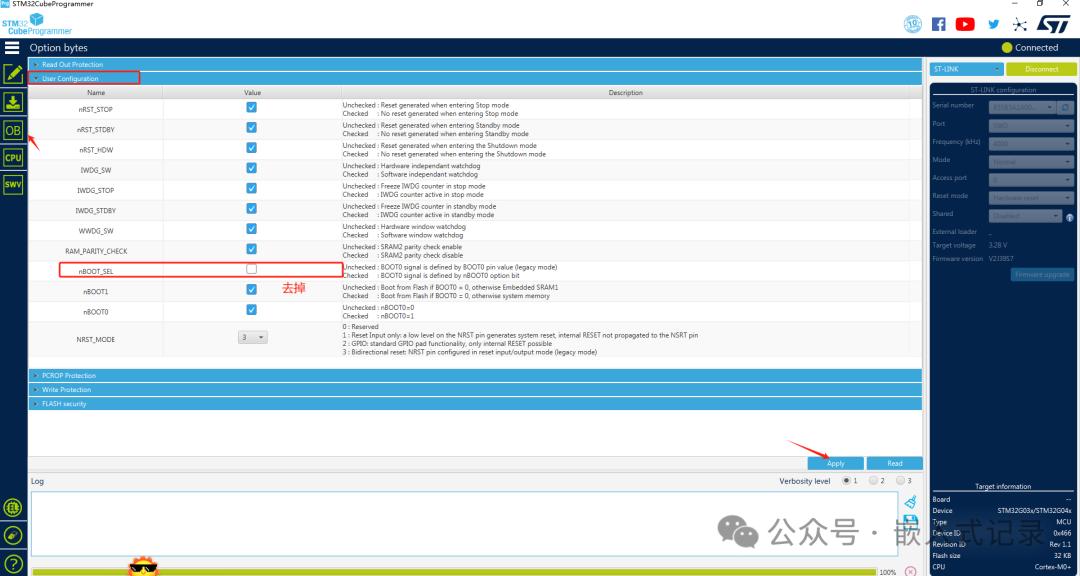Select verbosity level 1
1080x576 pixels.
point(846,481)
